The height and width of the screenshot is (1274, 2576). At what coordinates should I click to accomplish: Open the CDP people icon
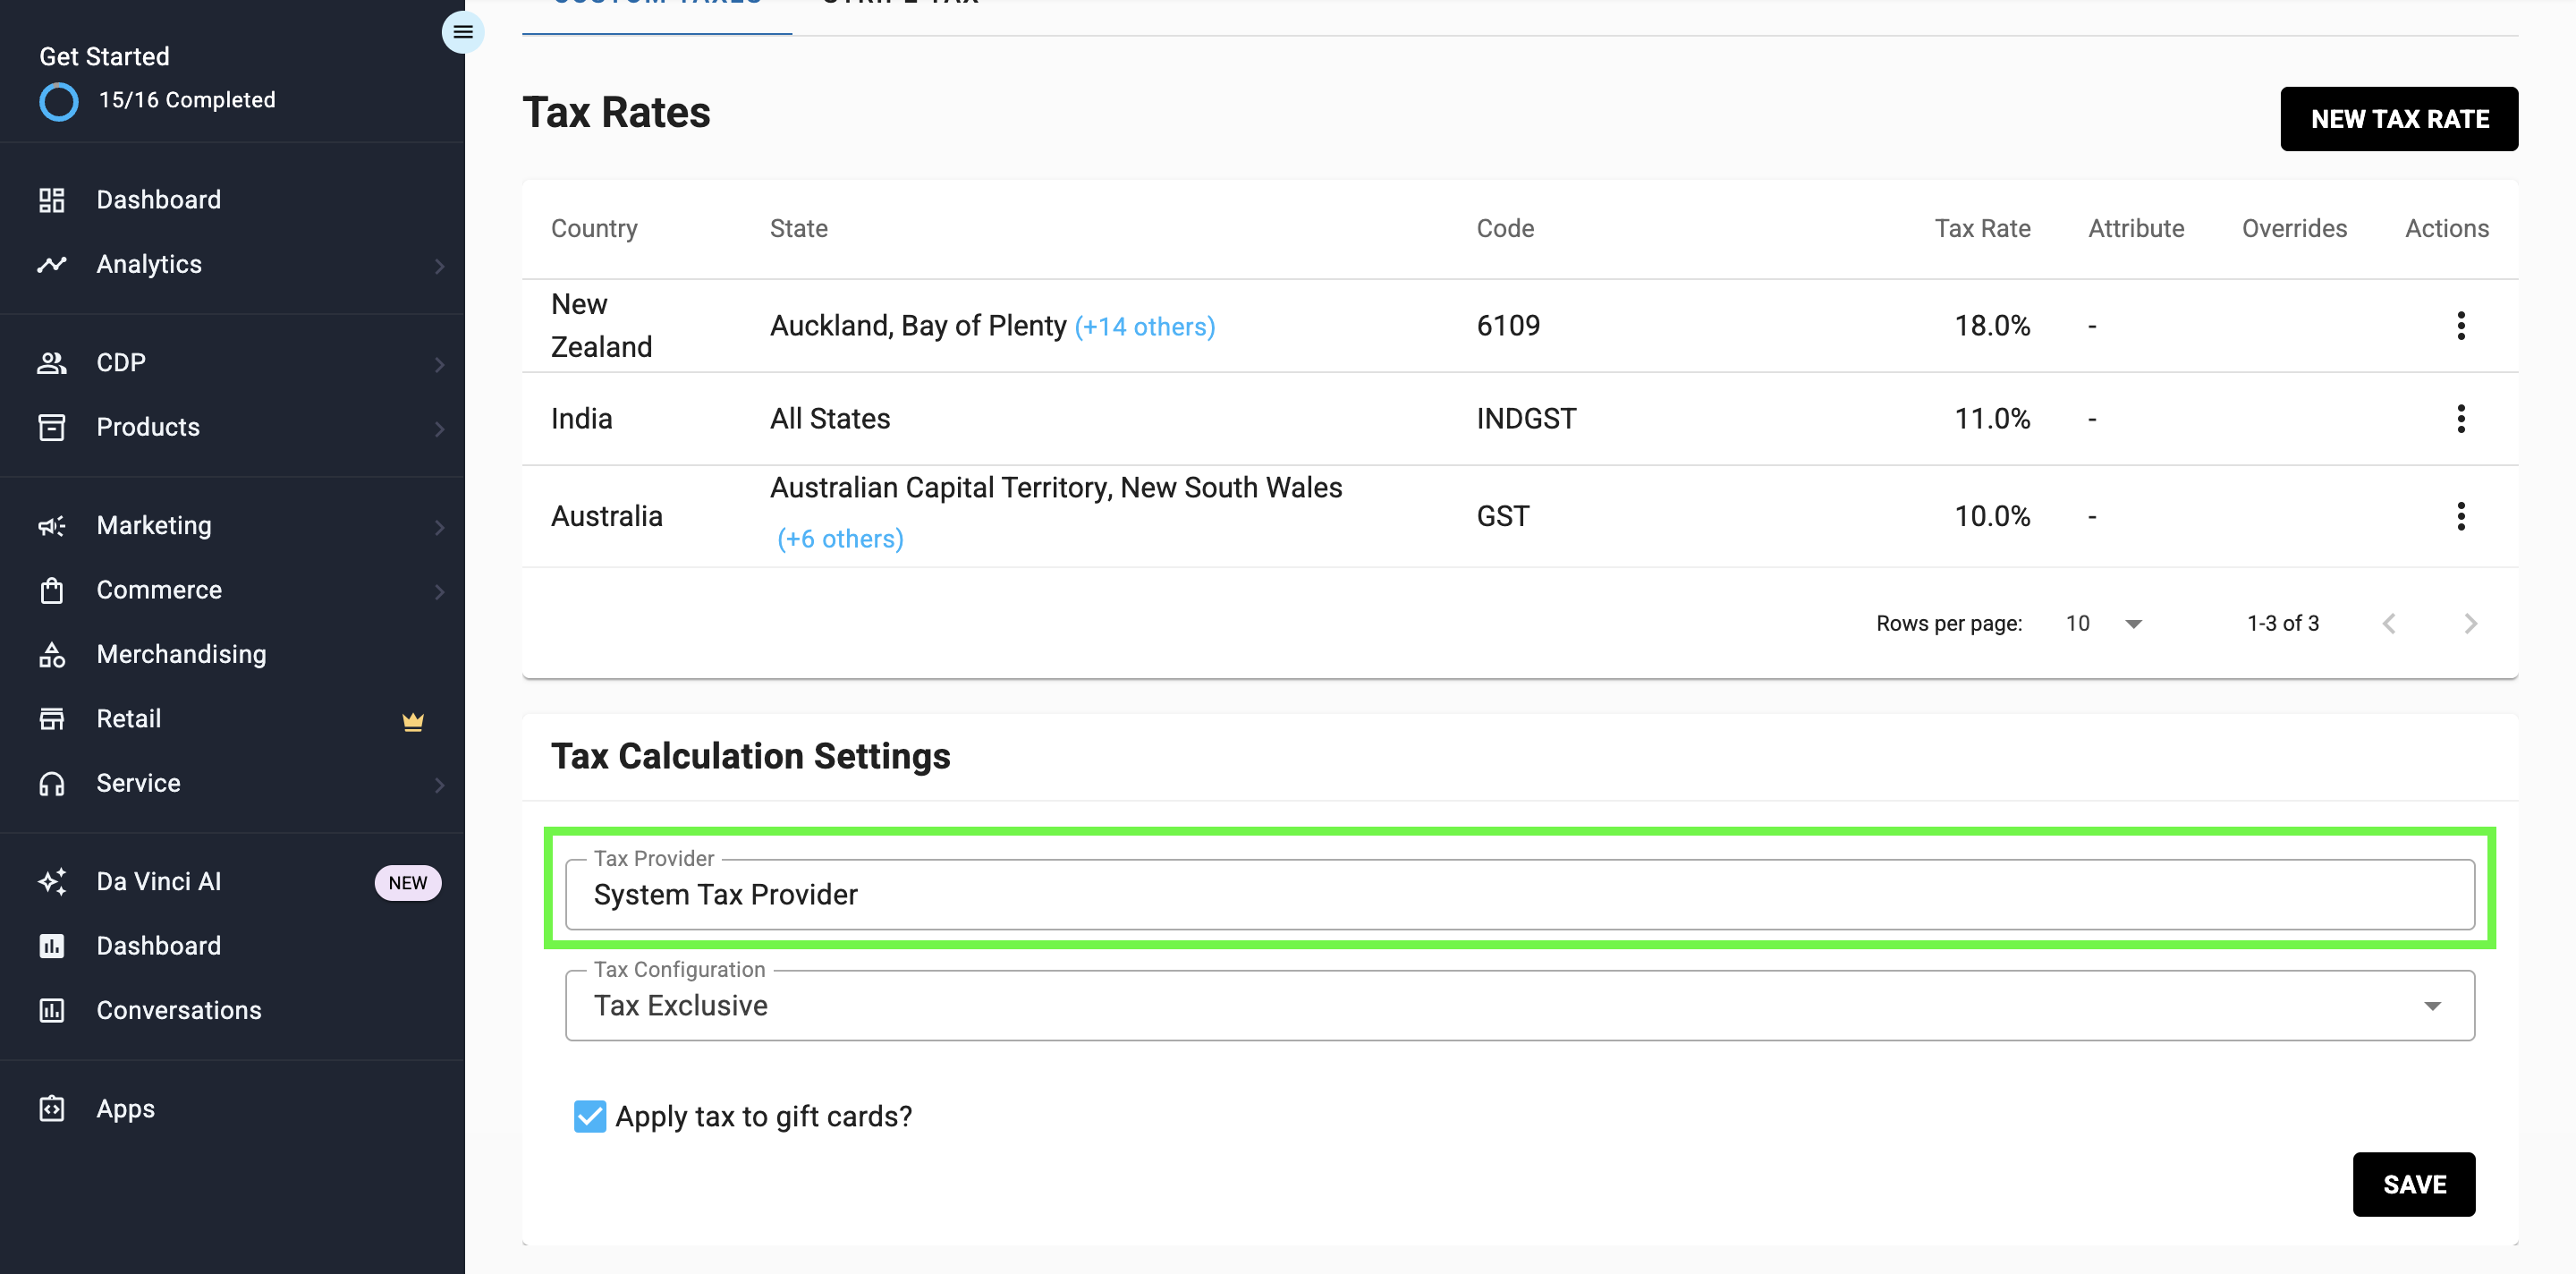52,362
